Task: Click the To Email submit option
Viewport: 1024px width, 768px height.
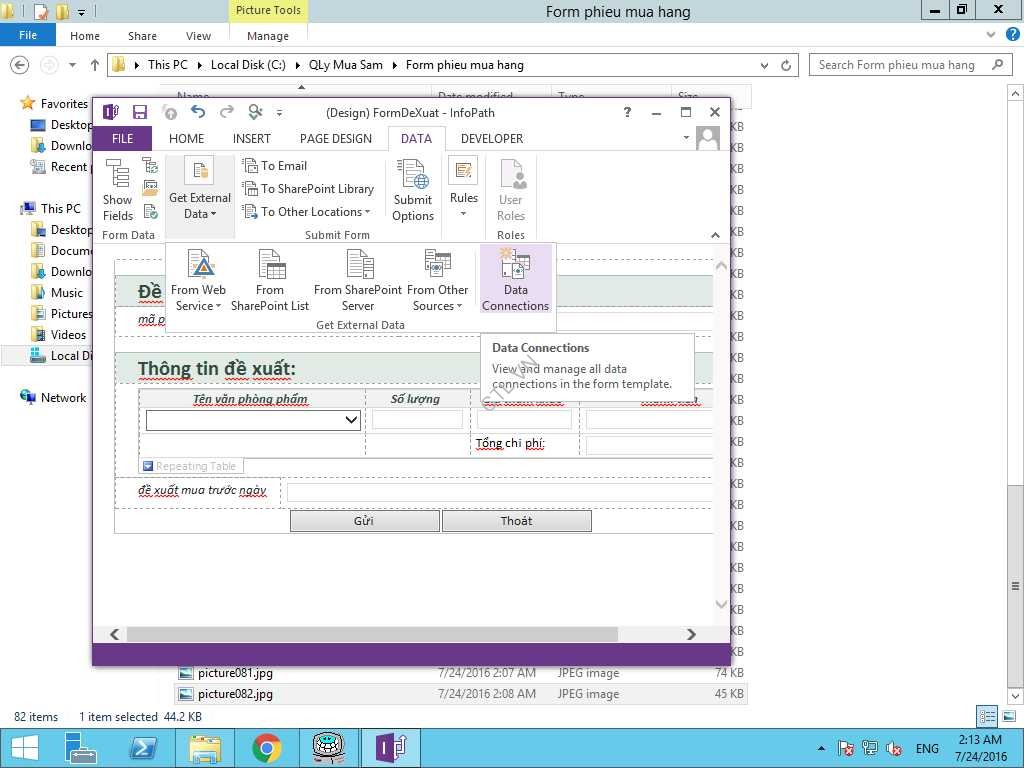Action: pos(277,166)
